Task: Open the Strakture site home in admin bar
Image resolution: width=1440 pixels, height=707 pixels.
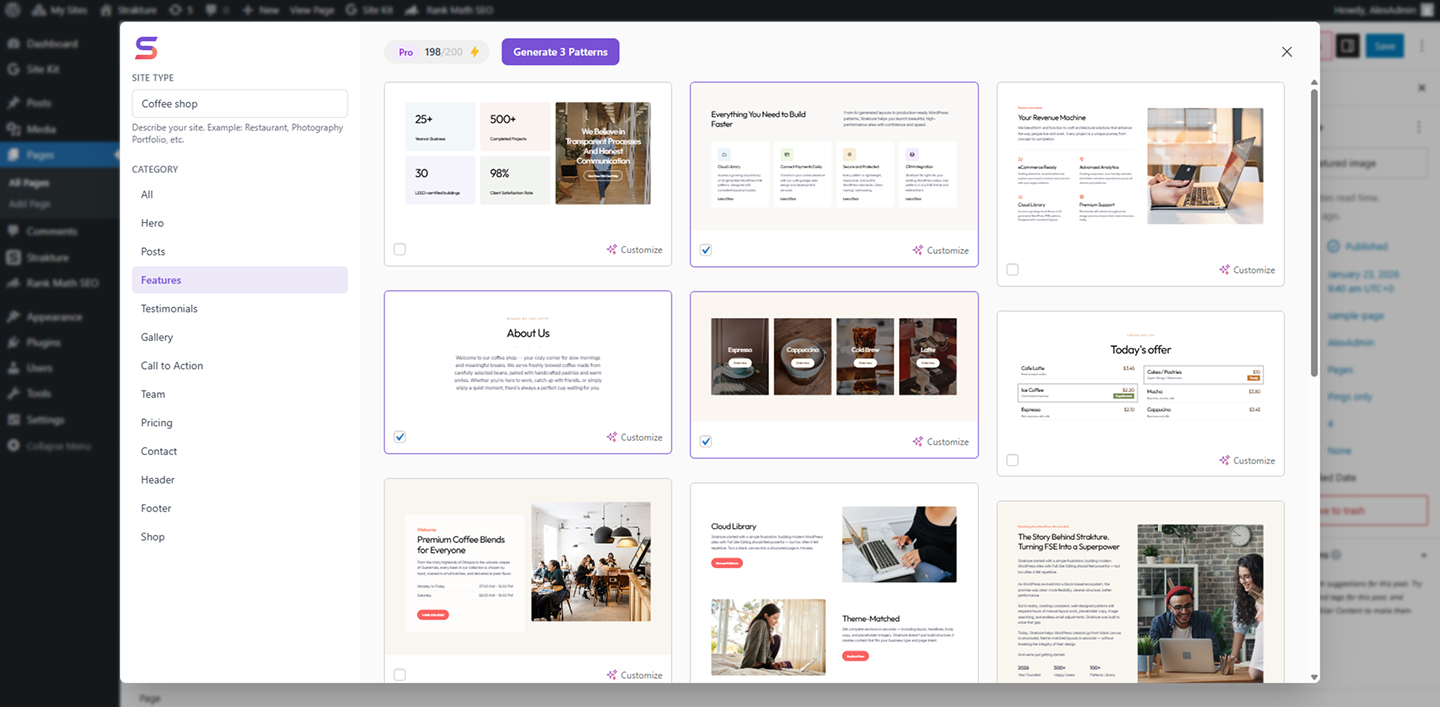Action: click(x=128, y=9)
